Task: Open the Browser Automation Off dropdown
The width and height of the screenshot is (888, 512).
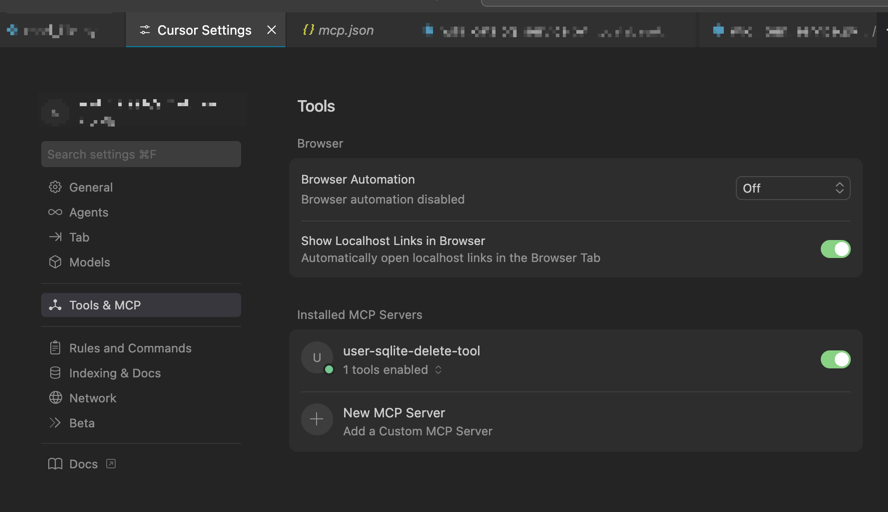Action: [793, 188]
